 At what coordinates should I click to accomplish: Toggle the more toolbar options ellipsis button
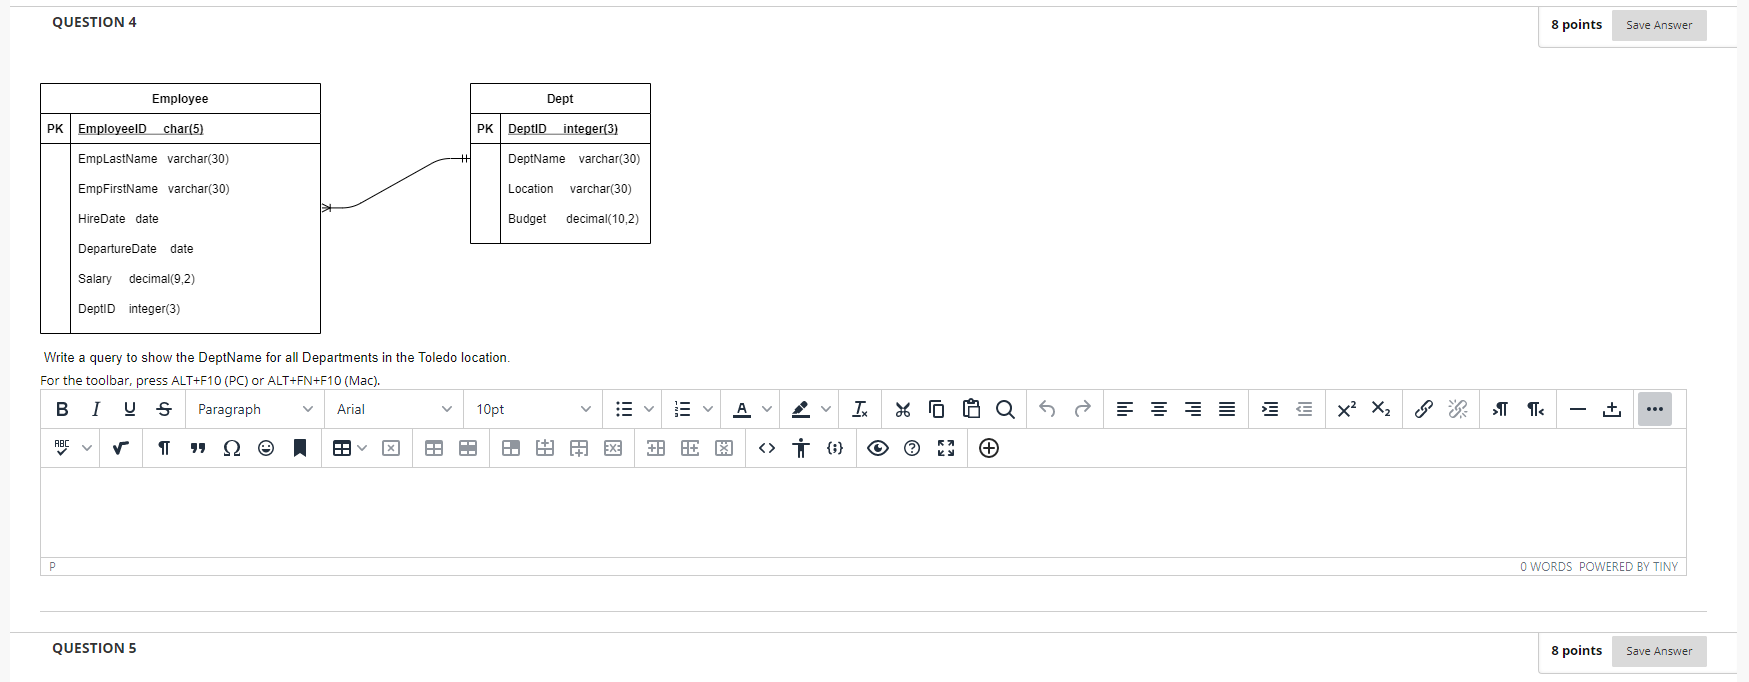pyautogui.click(x=1655, y=409)
